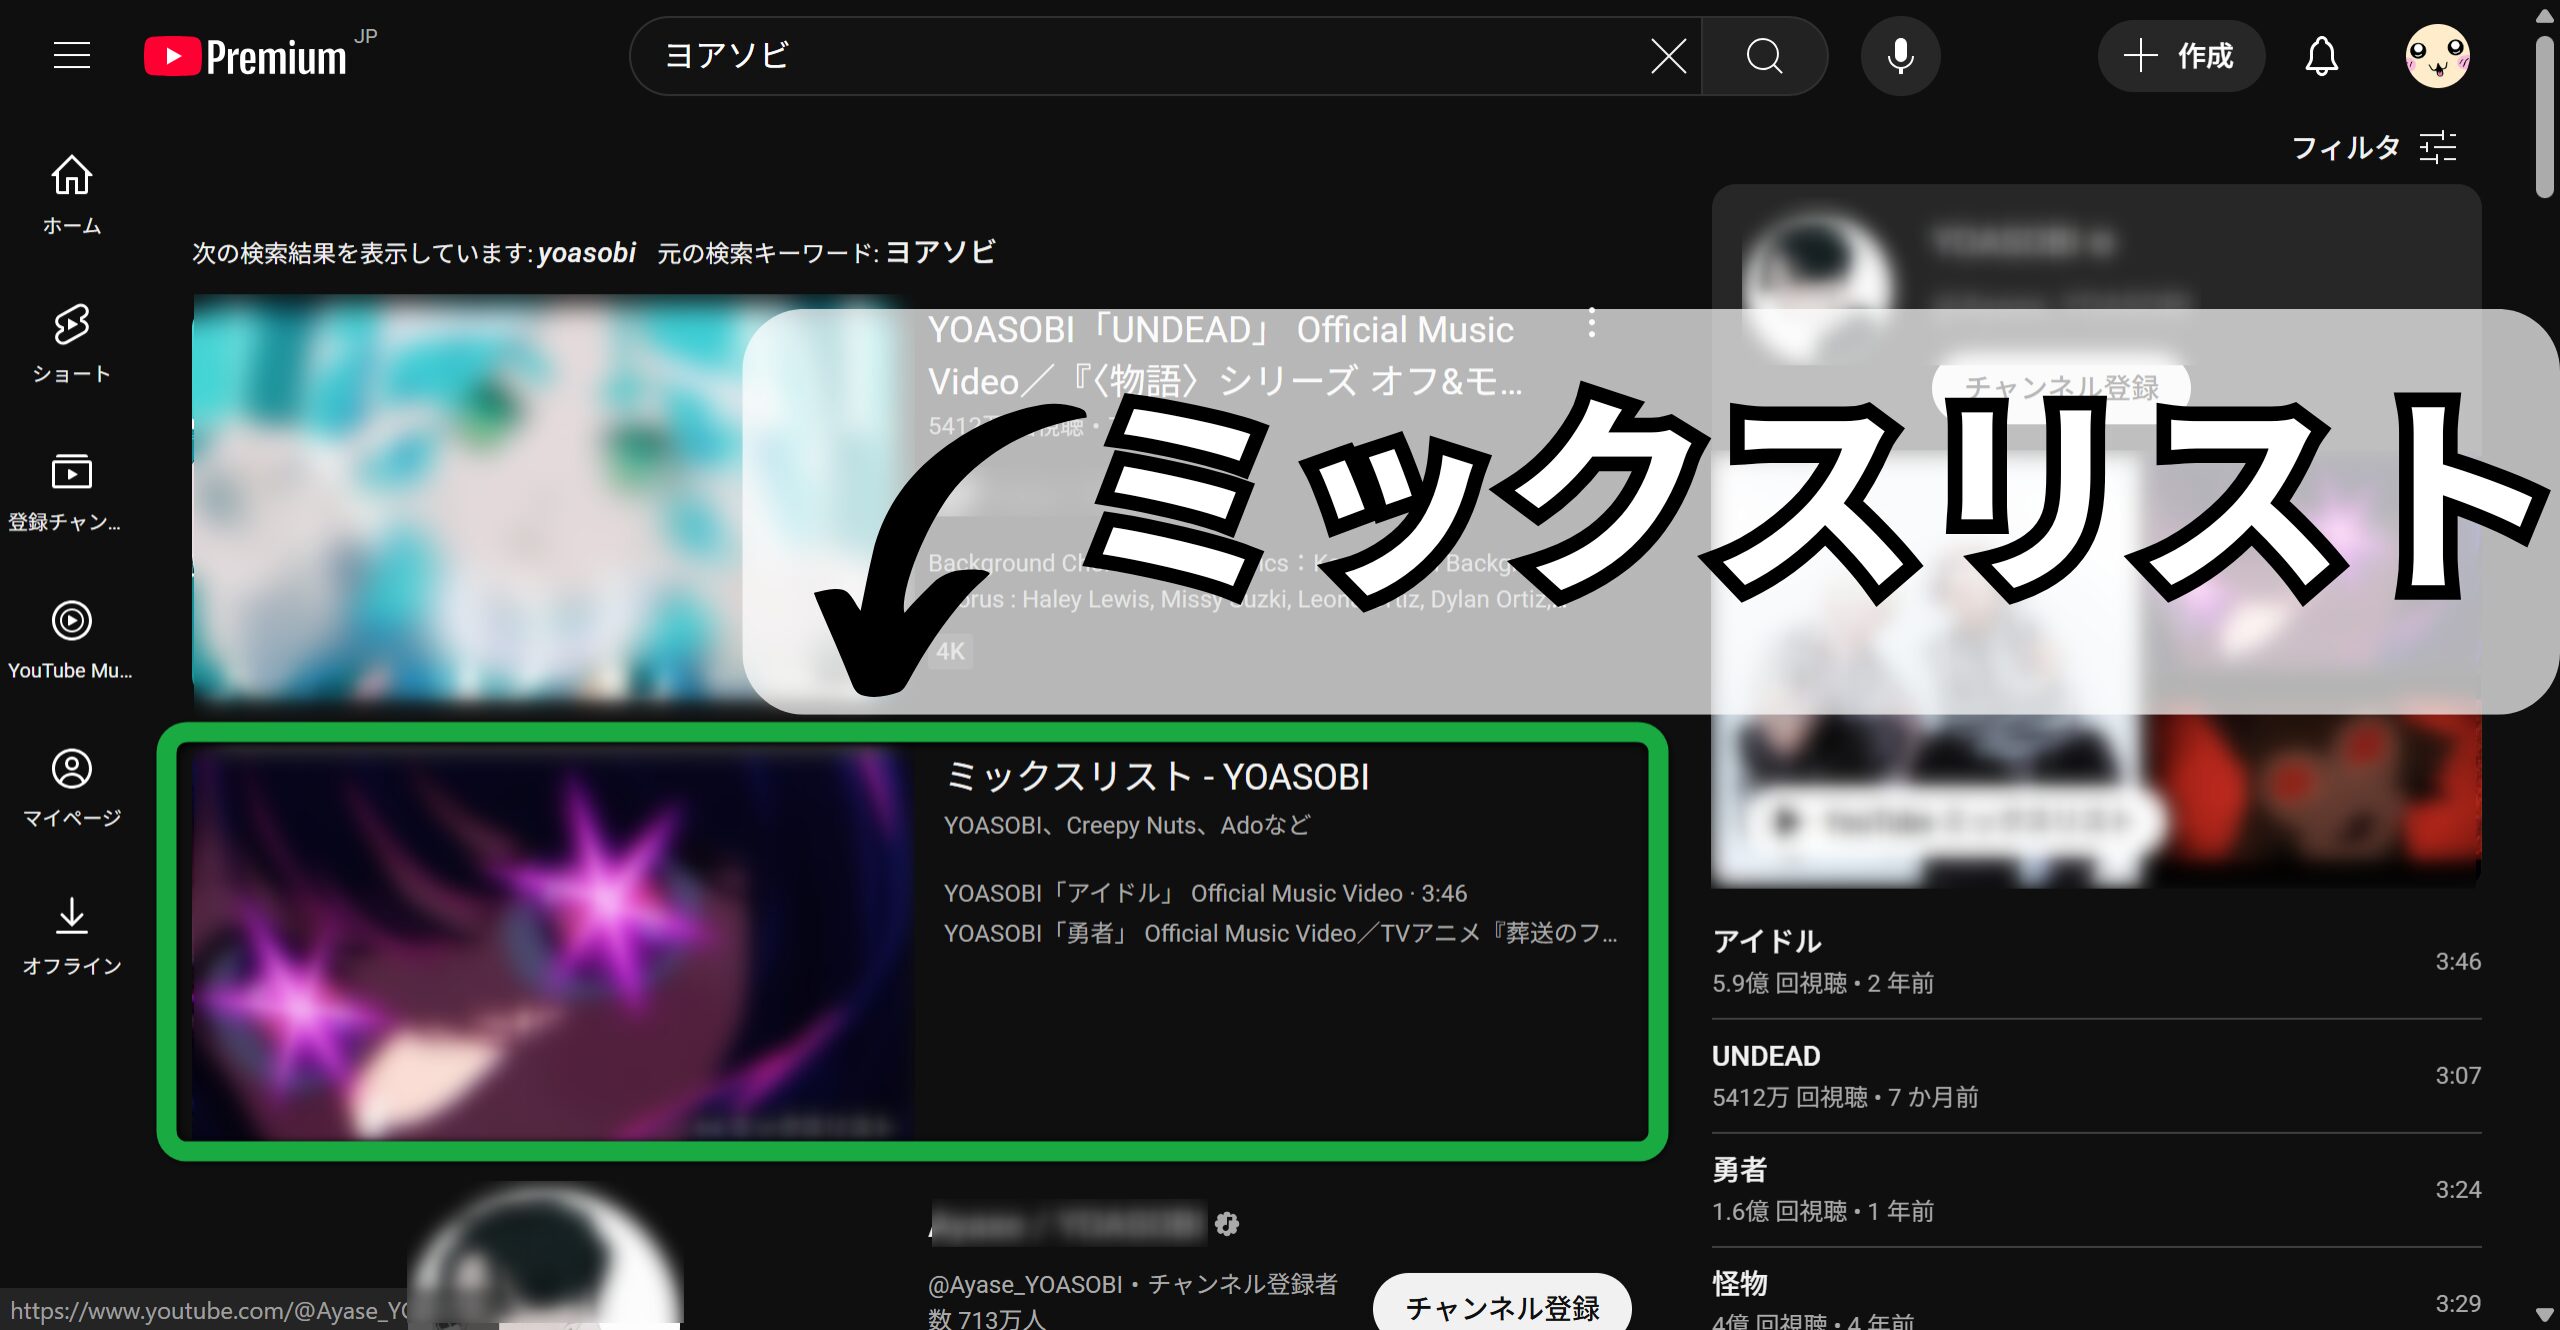The width and height of the screenshot is (2560, 1330).
Task: Click 4K badge on UNDEAD result
Action: coord(950,652)
